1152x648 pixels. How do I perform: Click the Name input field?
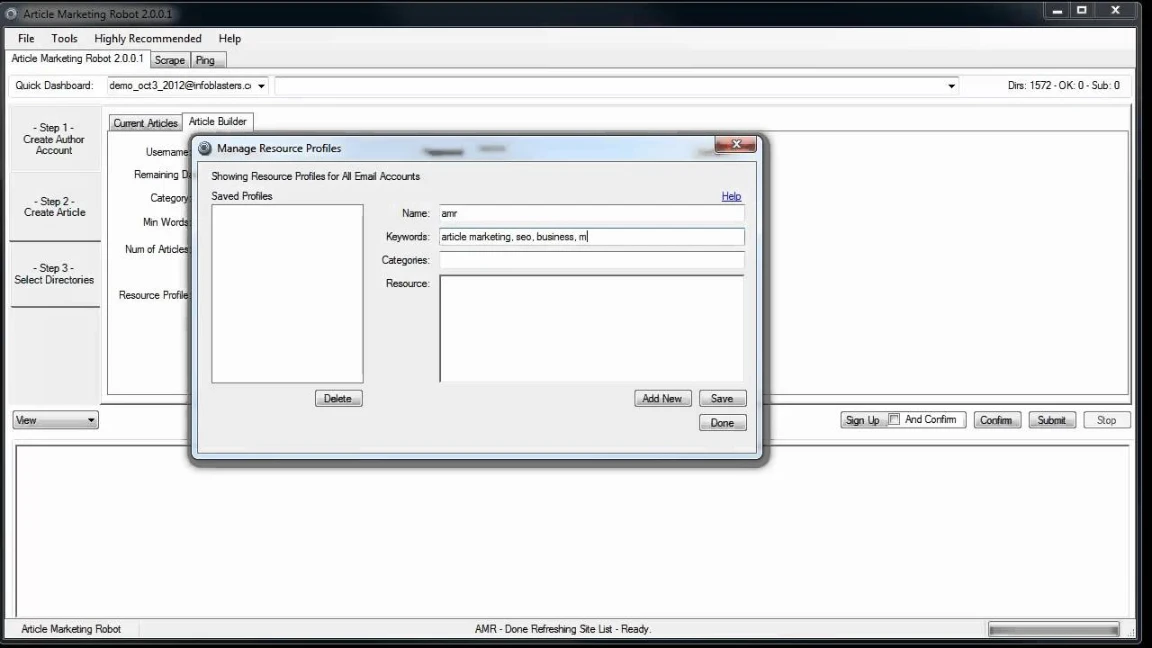pyautogui.click(x=591, y=213)
